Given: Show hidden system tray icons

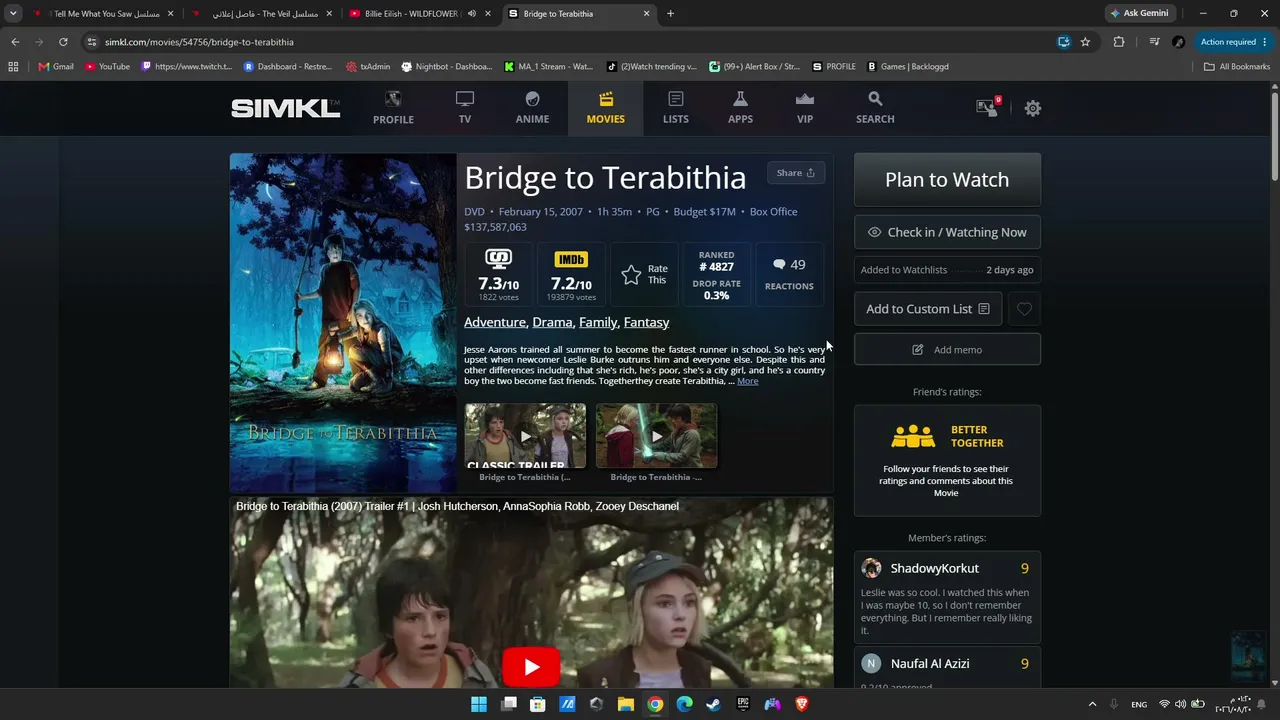Looking at the screenshot, I should 1092,704.
